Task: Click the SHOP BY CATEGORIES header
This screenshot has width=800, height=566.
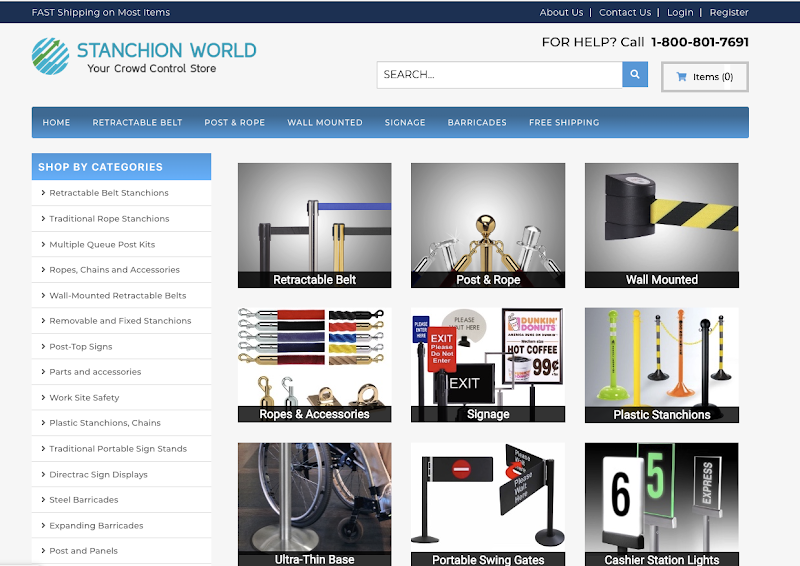Action: (121, 167)
